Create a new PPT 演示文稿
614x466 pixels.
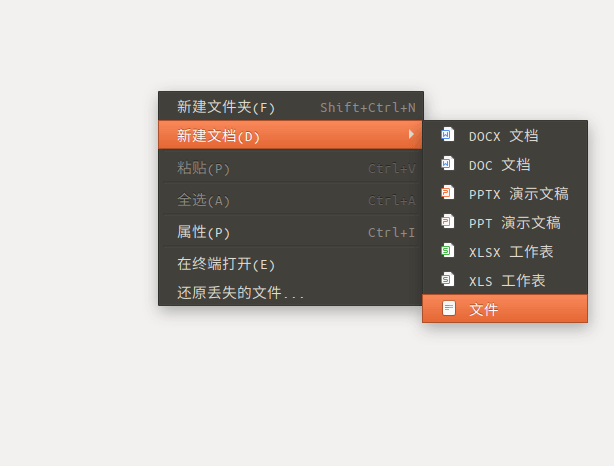505,222
